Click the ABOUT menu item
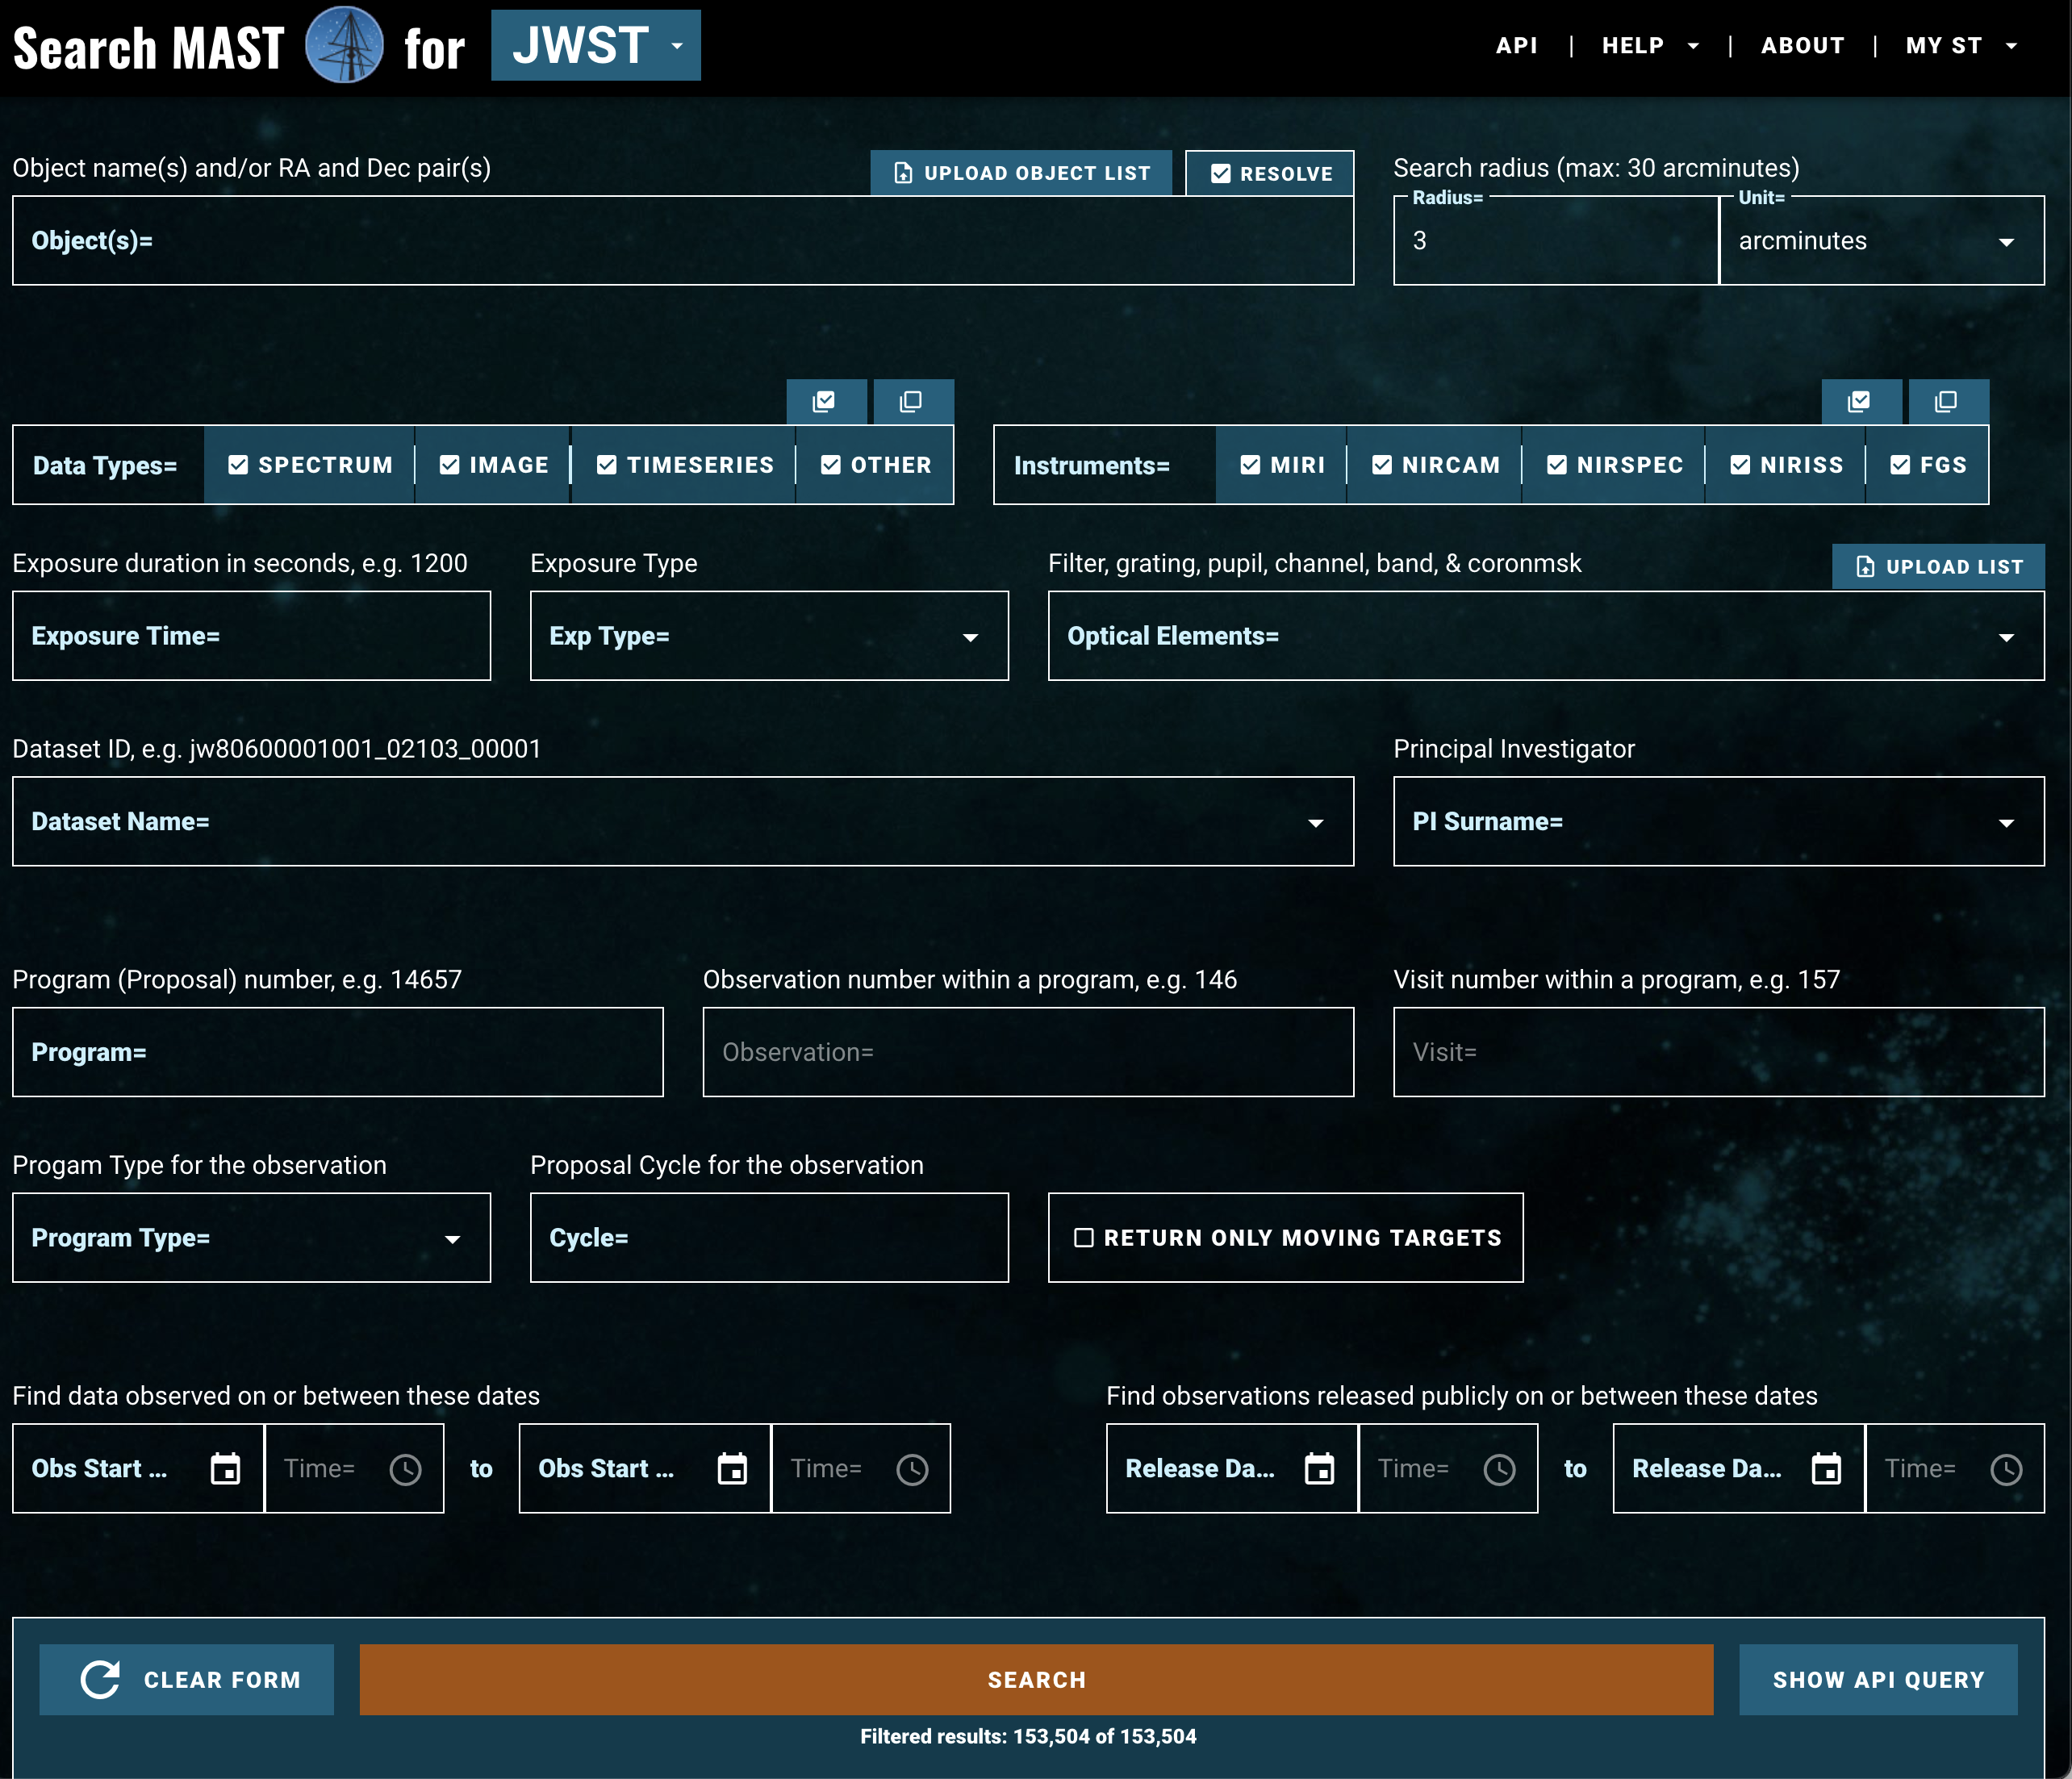Viewport: 2072px width, 1779px height. 1802,46
